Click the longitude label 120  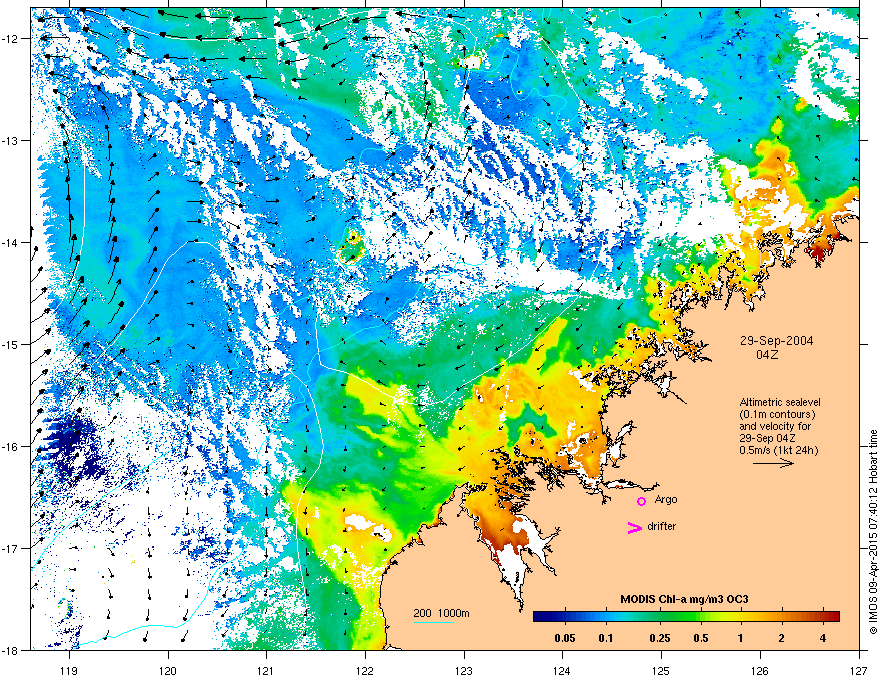click(168, 670)
